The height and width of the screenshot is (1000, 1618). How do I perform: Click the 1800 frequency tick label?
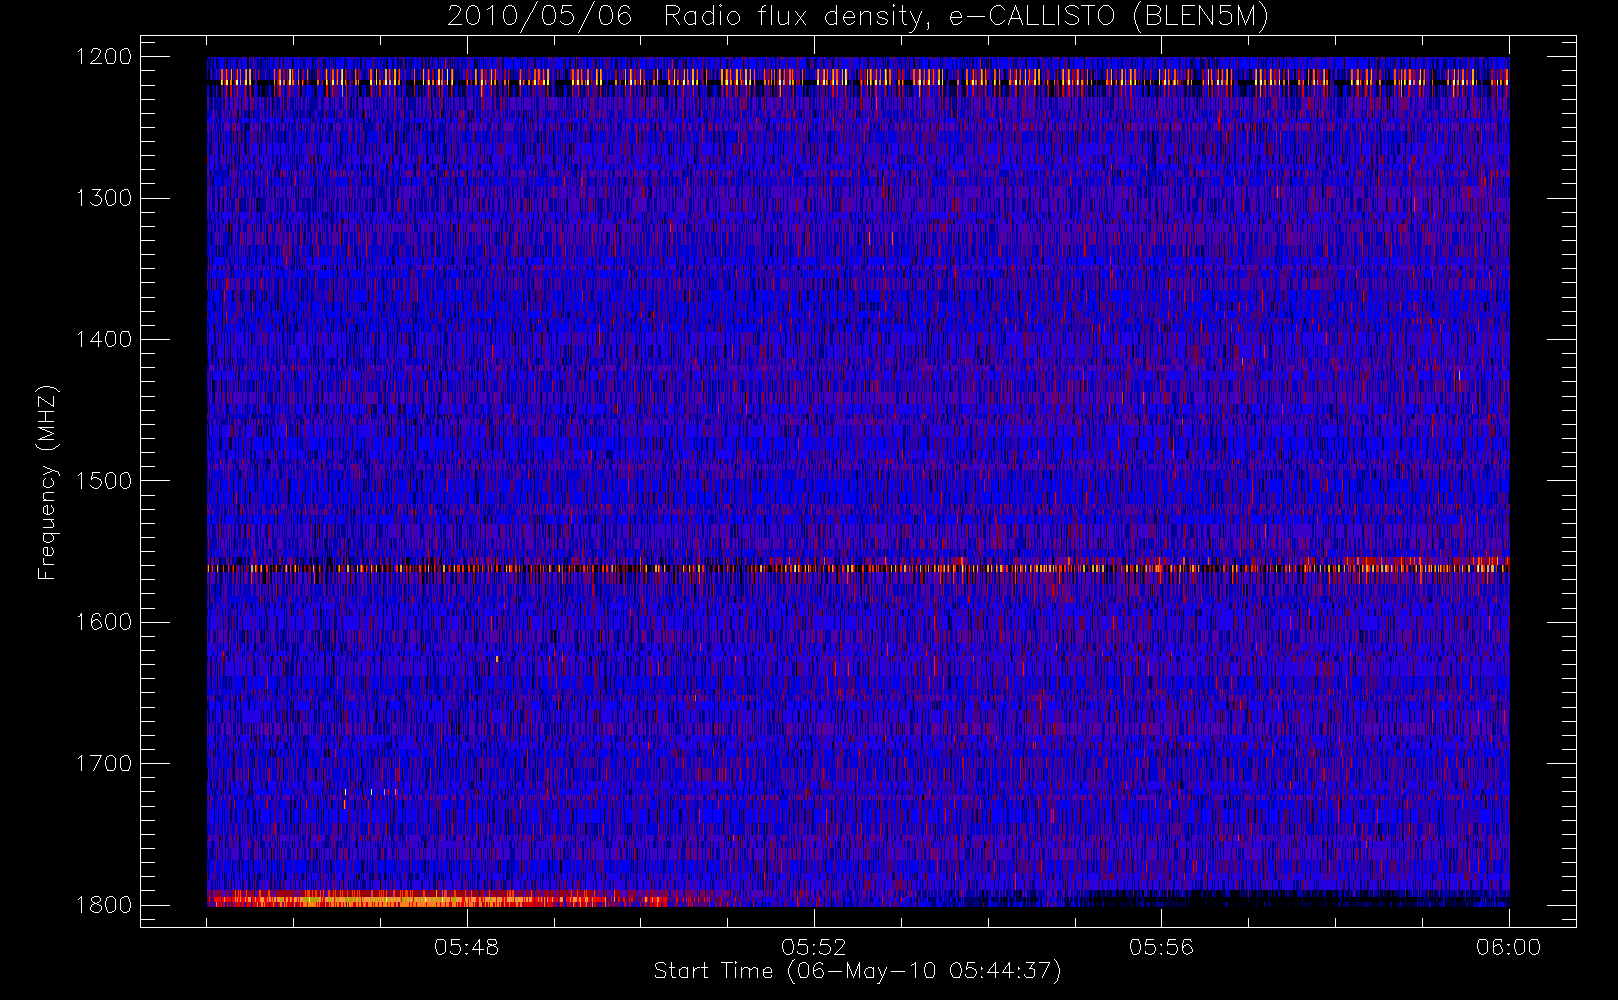pos(104,905)
